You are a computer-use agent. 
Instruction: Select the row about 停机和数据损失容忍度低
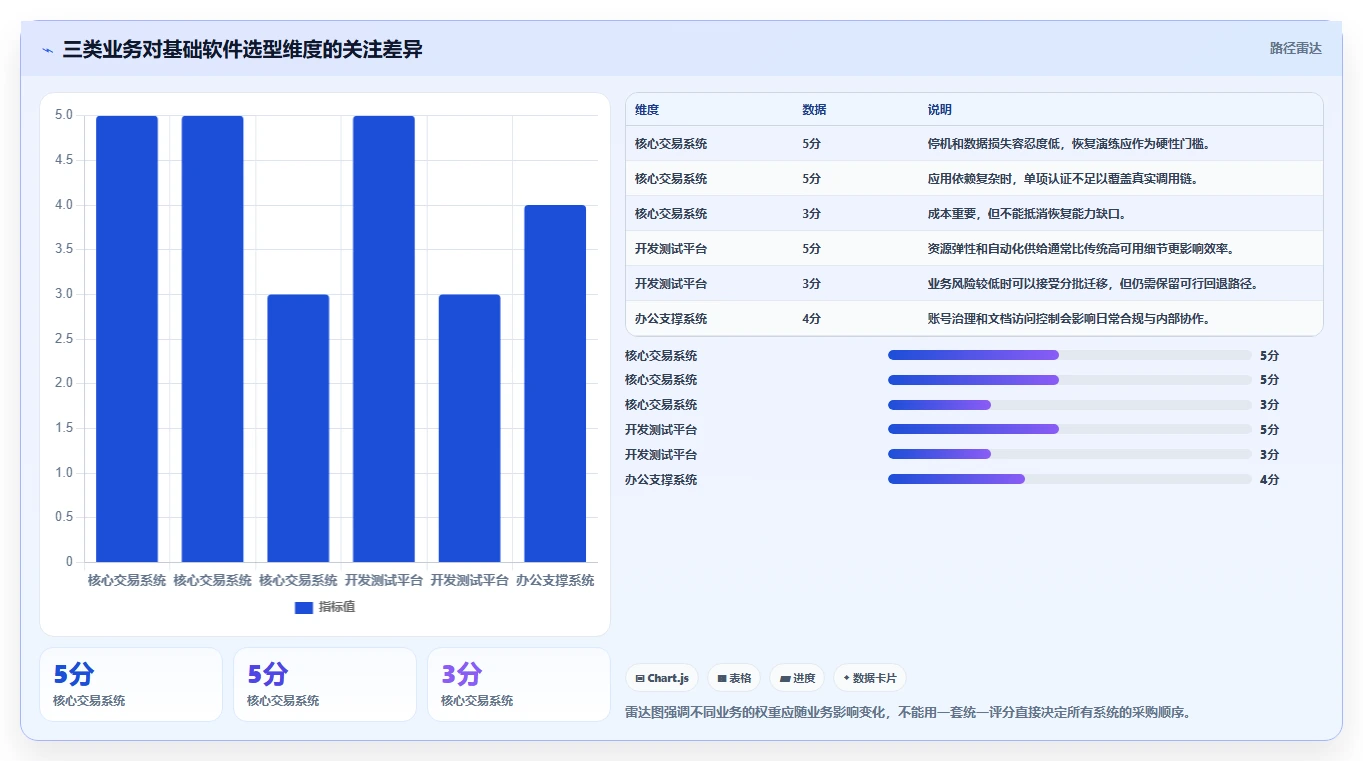tap(974, 144)
